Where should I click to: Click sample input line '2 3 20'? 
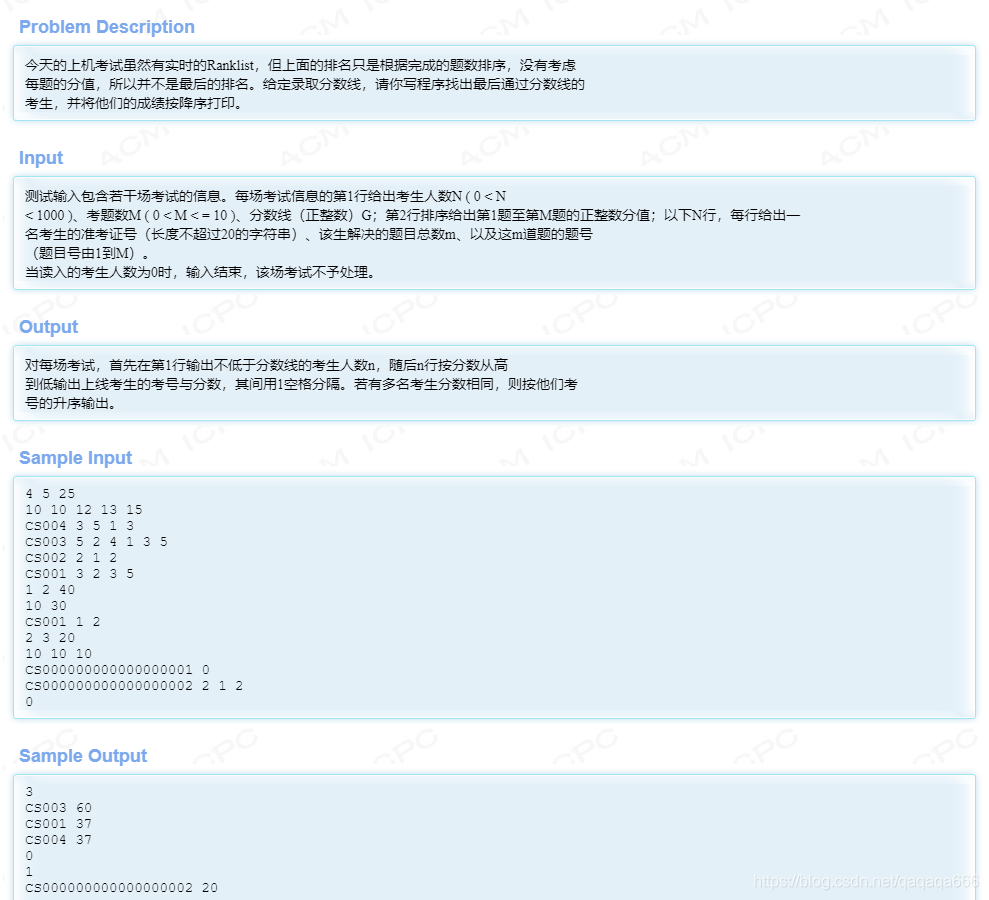point(50,638)
